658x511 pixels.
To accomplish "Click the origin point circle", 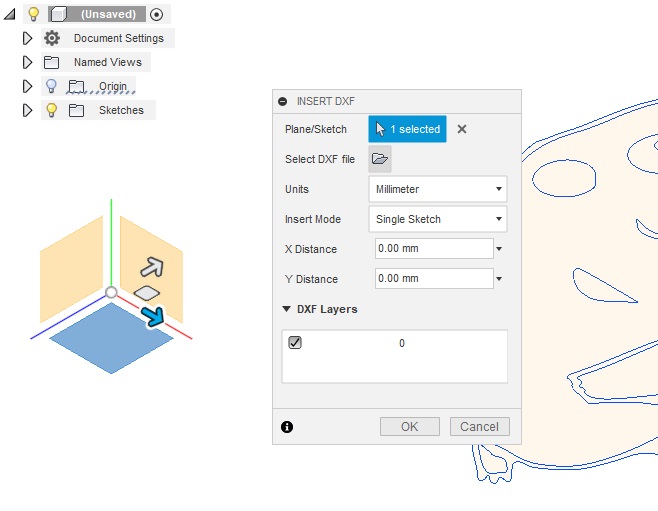I will coord(111,292).
